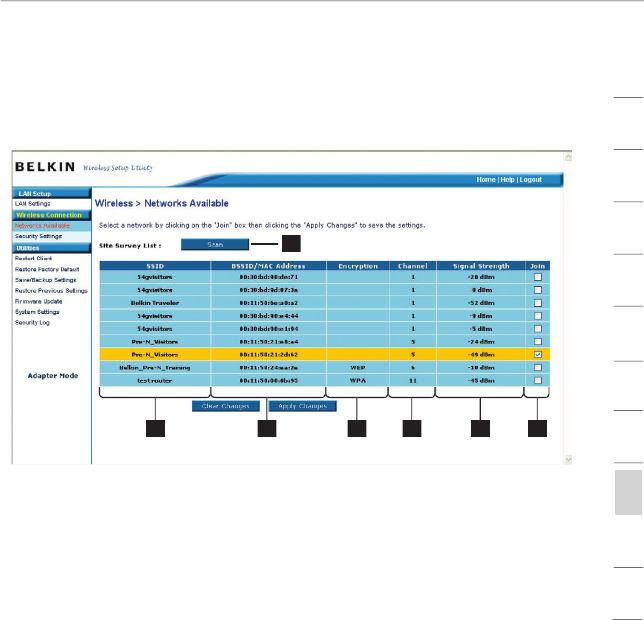Open the Home link
The height and width of the screenshot is (620, 644).
486,179
